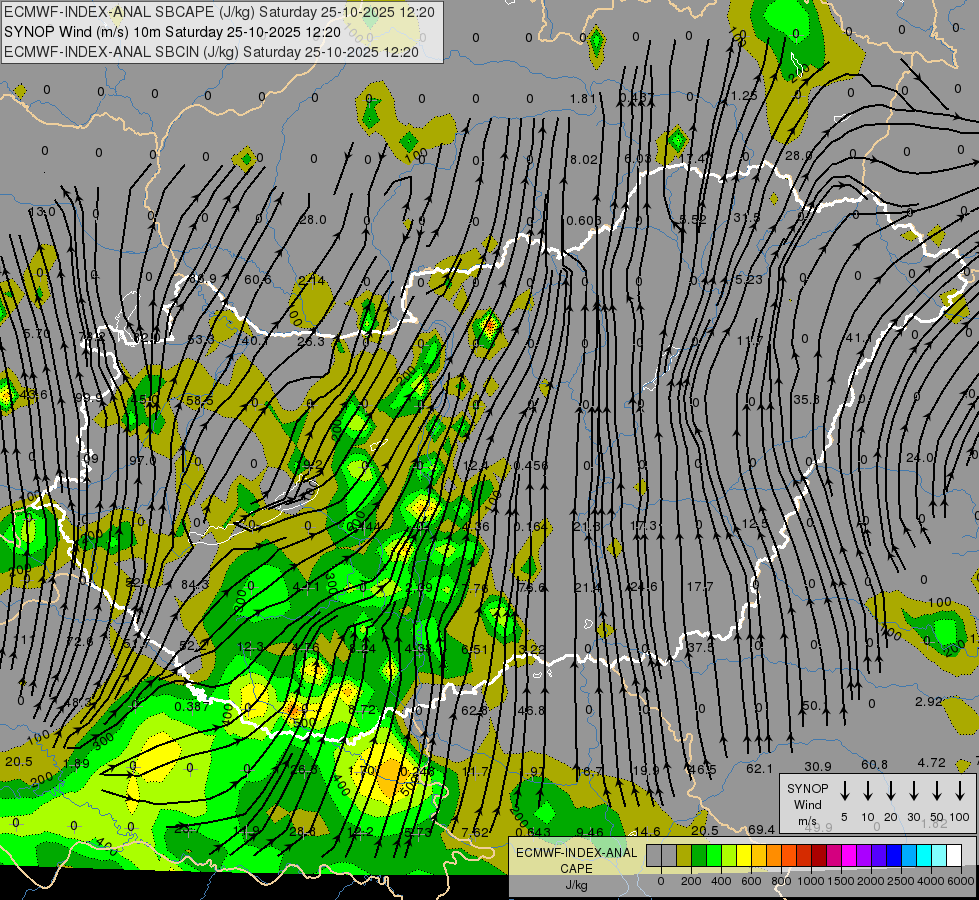Click the 84.3 value on the map
Viewport: 979px width, 900px height.
tap(195, 585)
